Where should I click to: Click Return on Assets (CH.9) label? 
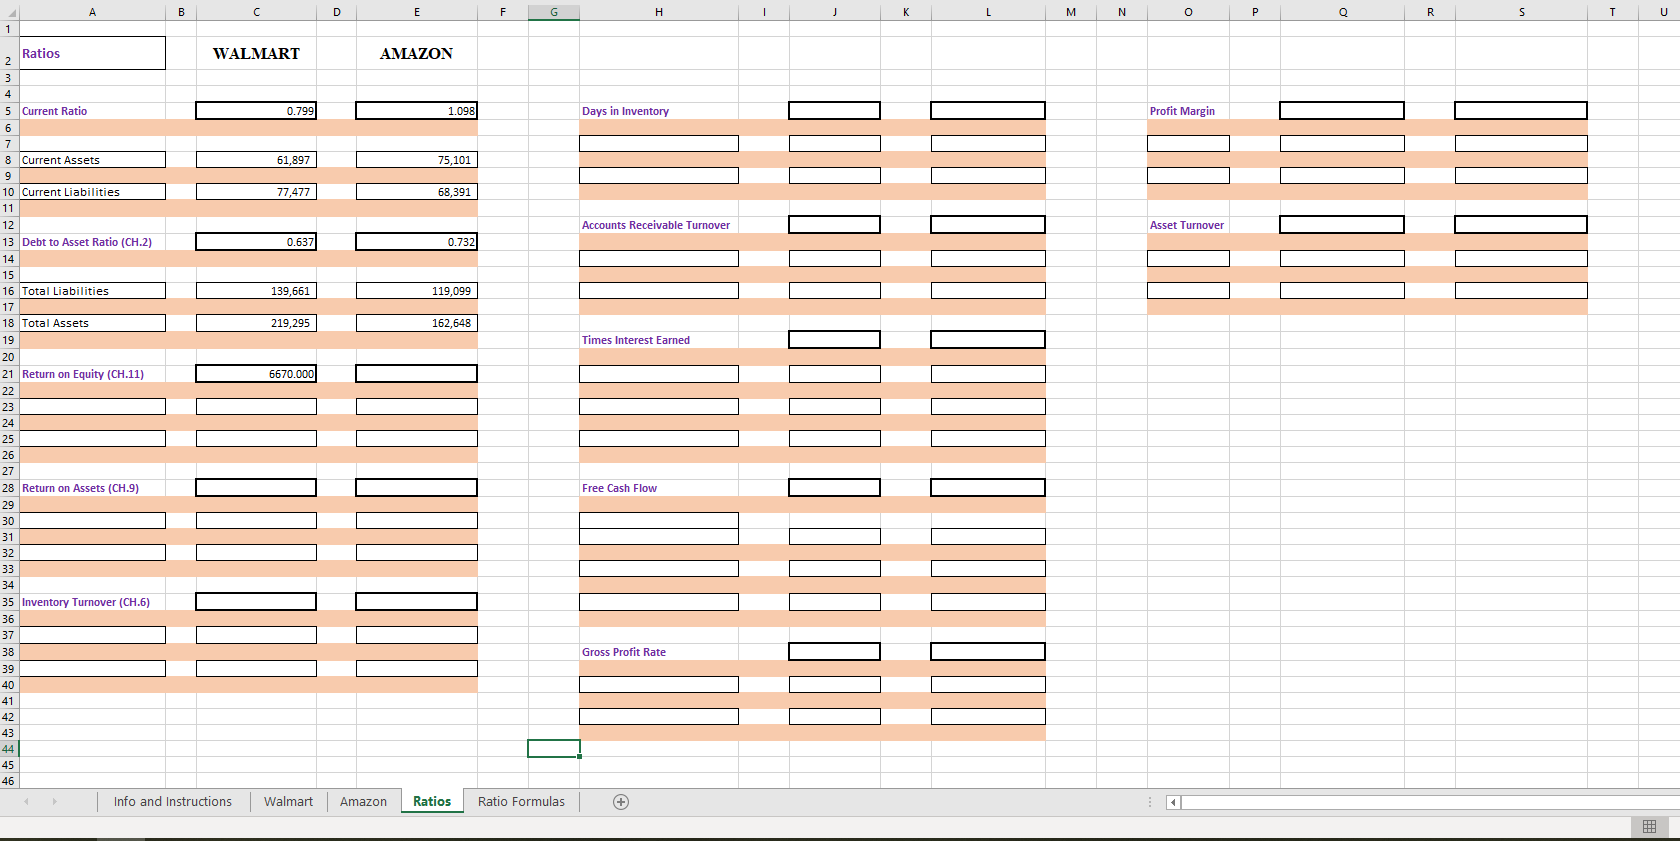point(81,488)
